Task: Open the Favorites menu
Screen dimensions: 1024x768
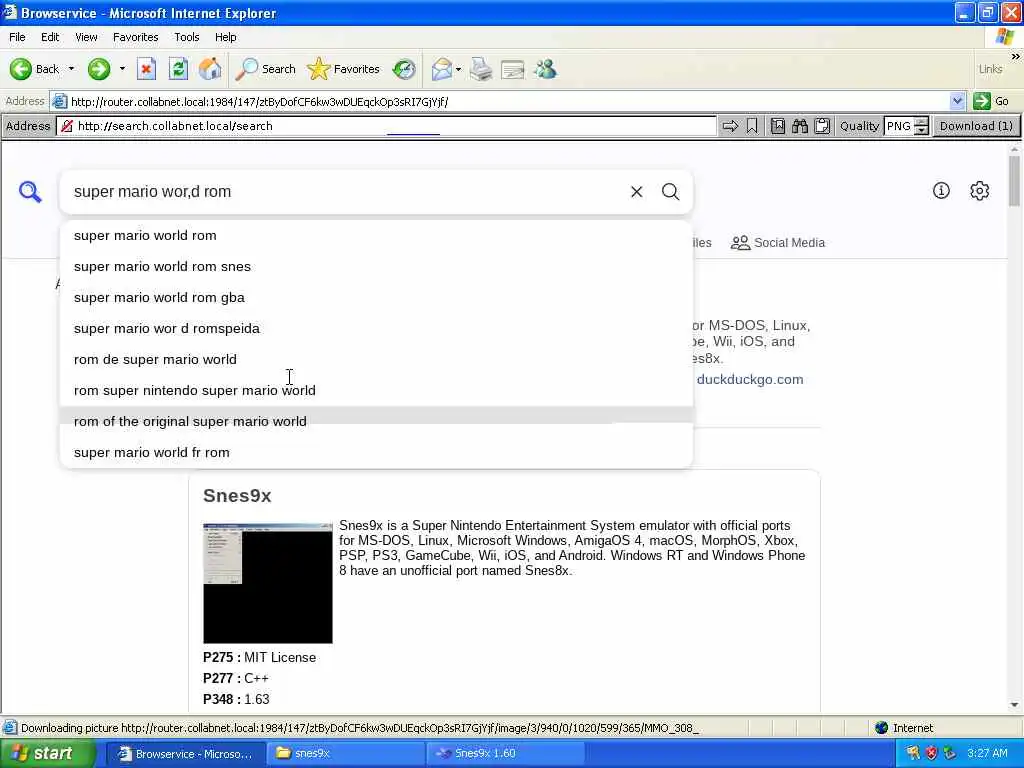Action: pos(135,37)
